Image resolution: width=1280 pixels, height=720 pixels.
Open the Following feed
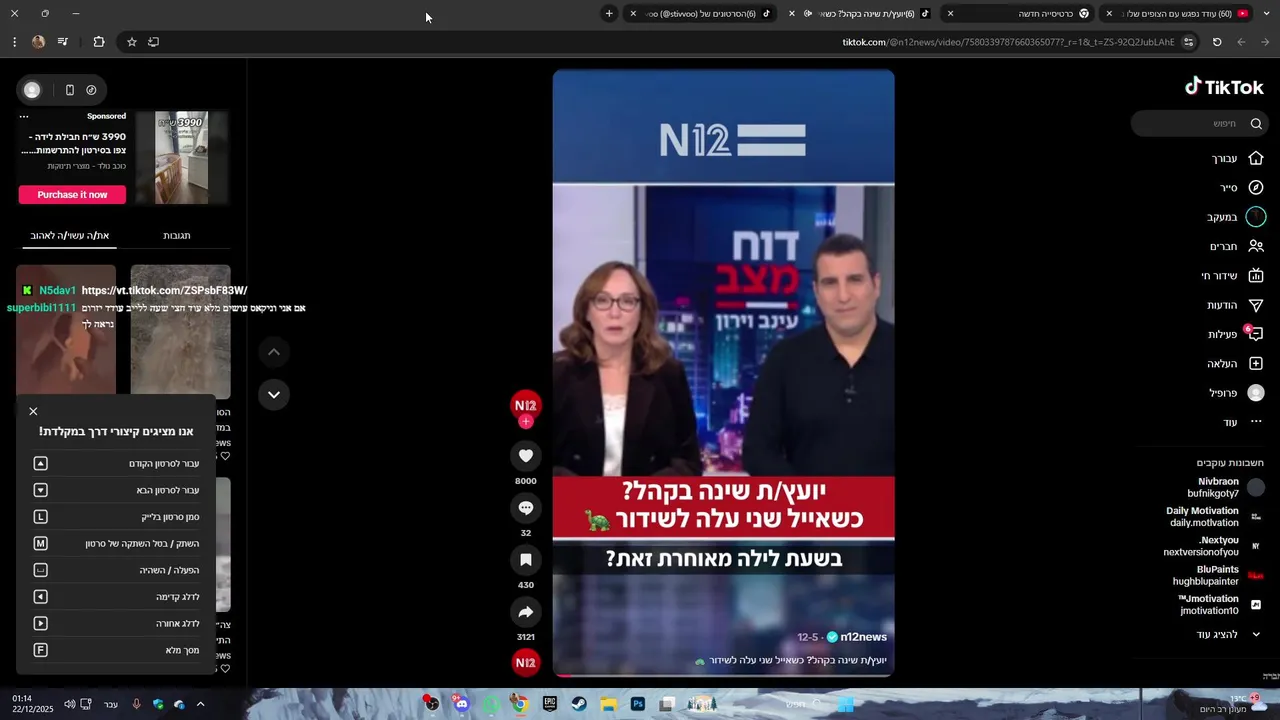click(1236, 216)
